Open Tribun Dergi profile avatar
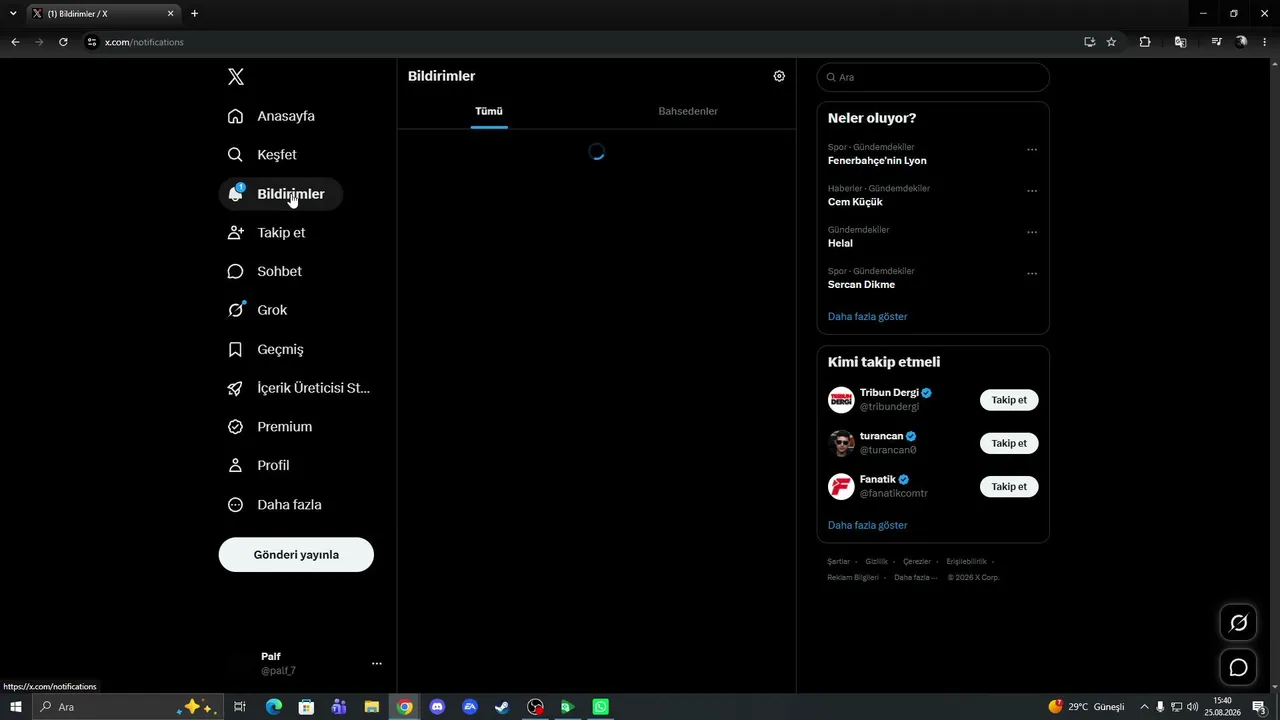 tap(841, 400)
